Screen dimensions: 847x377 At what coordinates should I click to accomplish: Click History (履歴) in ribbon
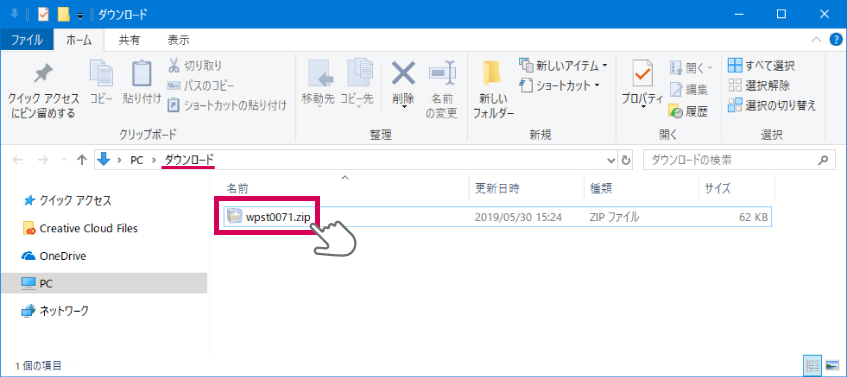coord(689,112)
